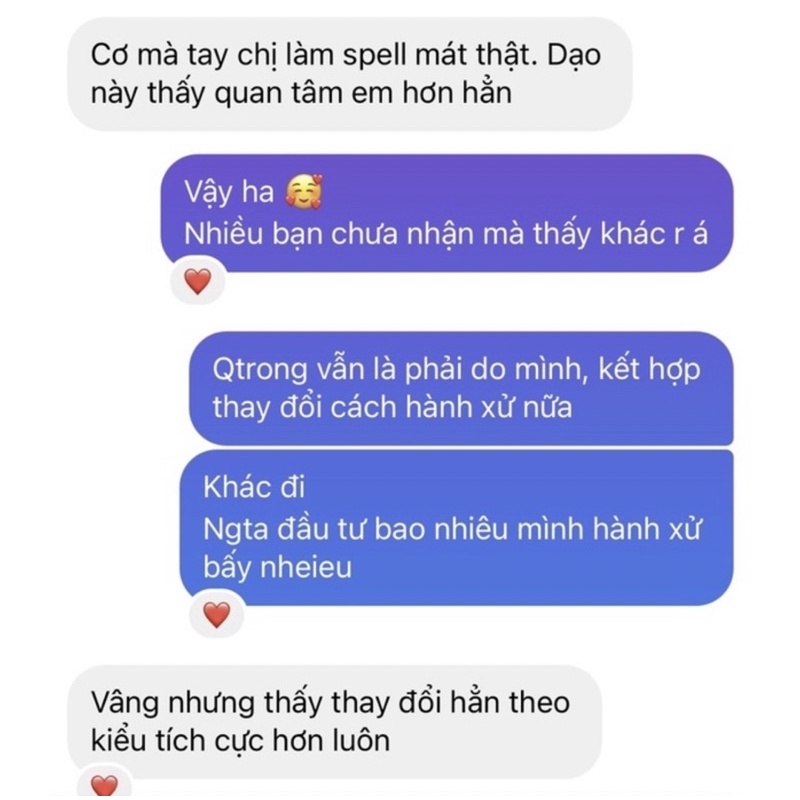Screen dimensions: 800x800
Task: Select the 'Khác đi' message bubble
Action: tap(457, 528)
